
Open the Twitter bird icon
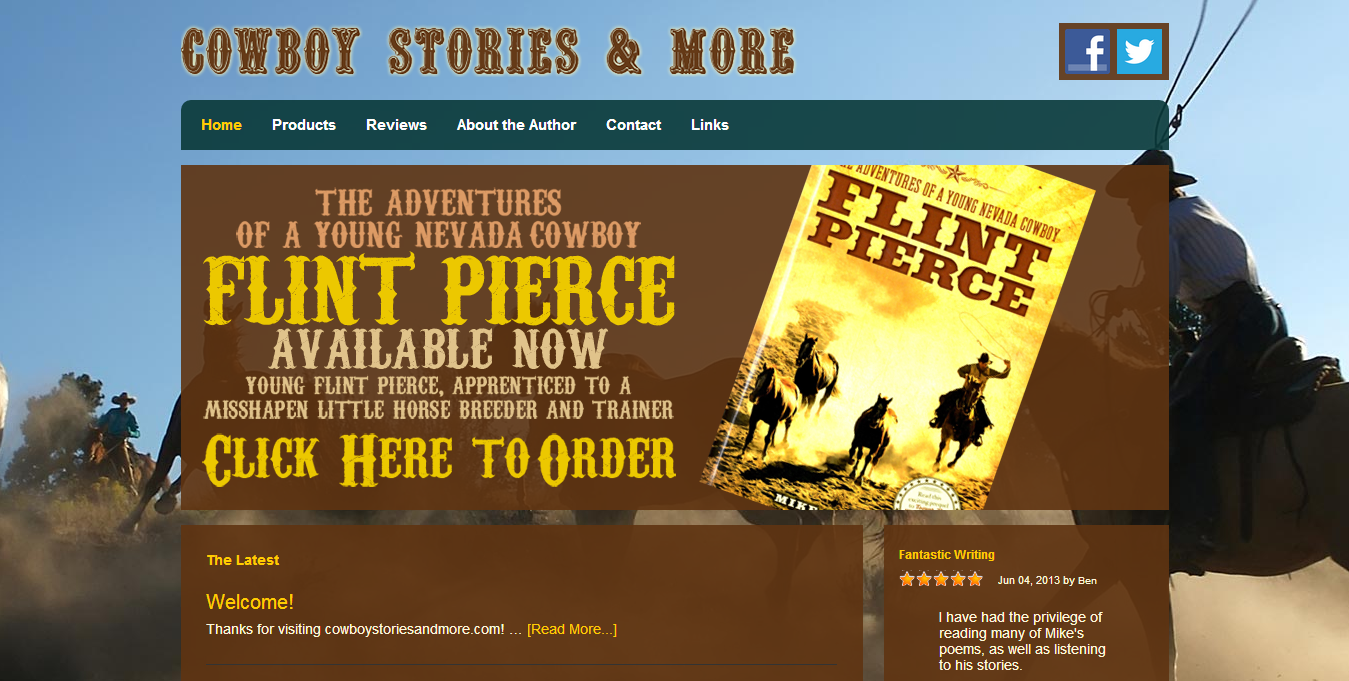tap(1140, 51)
